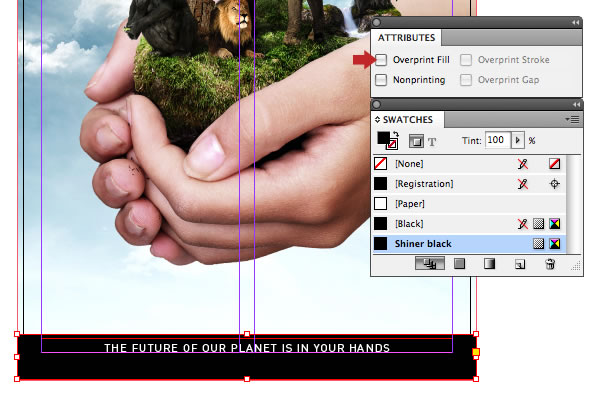This screenshot has width=600, height=401.
Task: Click the crossed pencil icon on [Registration]
Action: (523, 184)
